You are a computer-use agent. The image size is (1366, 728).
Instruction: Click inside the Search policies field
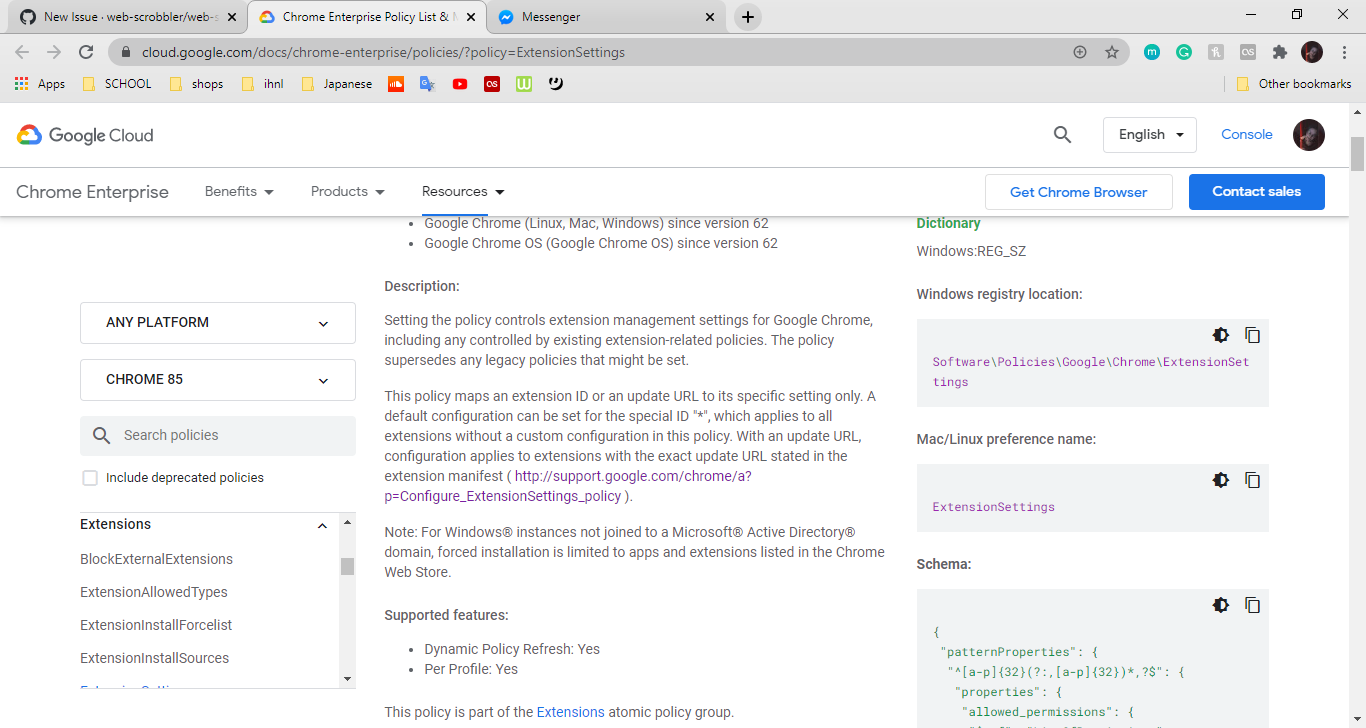pyautogui.click(x=217, y=435)
